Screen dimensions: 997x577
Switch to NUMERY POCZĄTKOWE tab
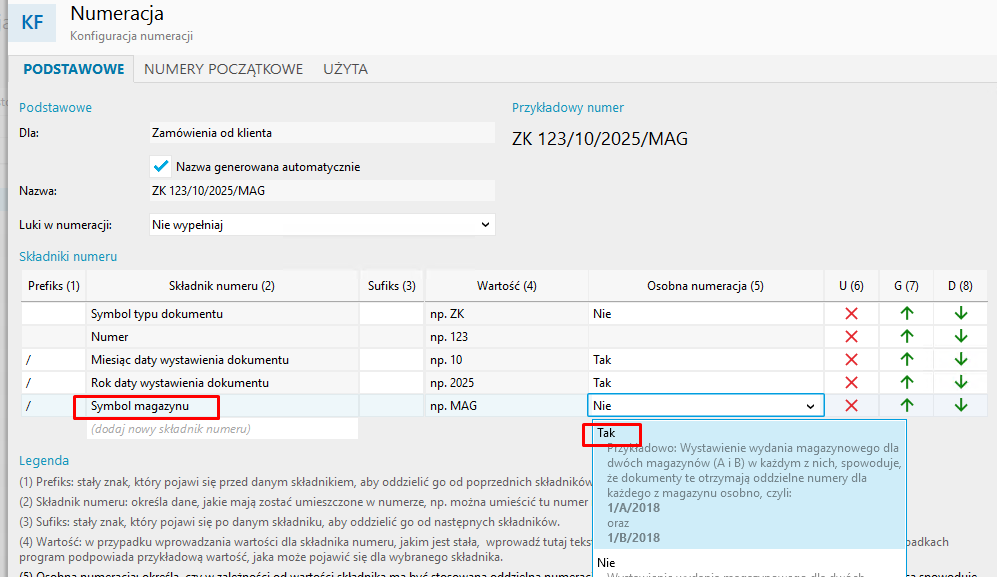(x=223, y=69)
